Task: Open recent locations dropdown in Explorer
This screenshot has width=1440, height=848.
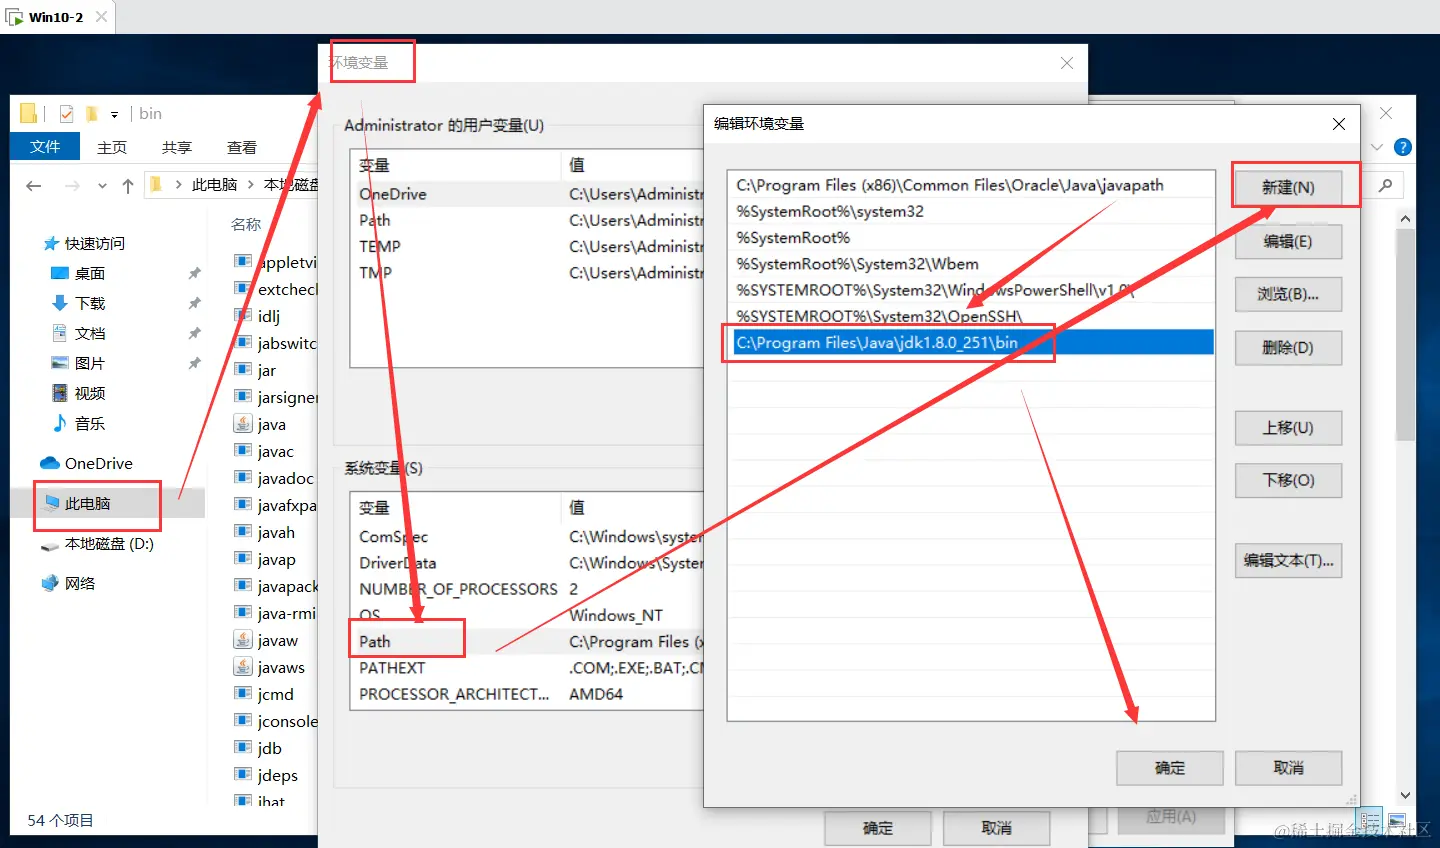Action: click(102, 186)
